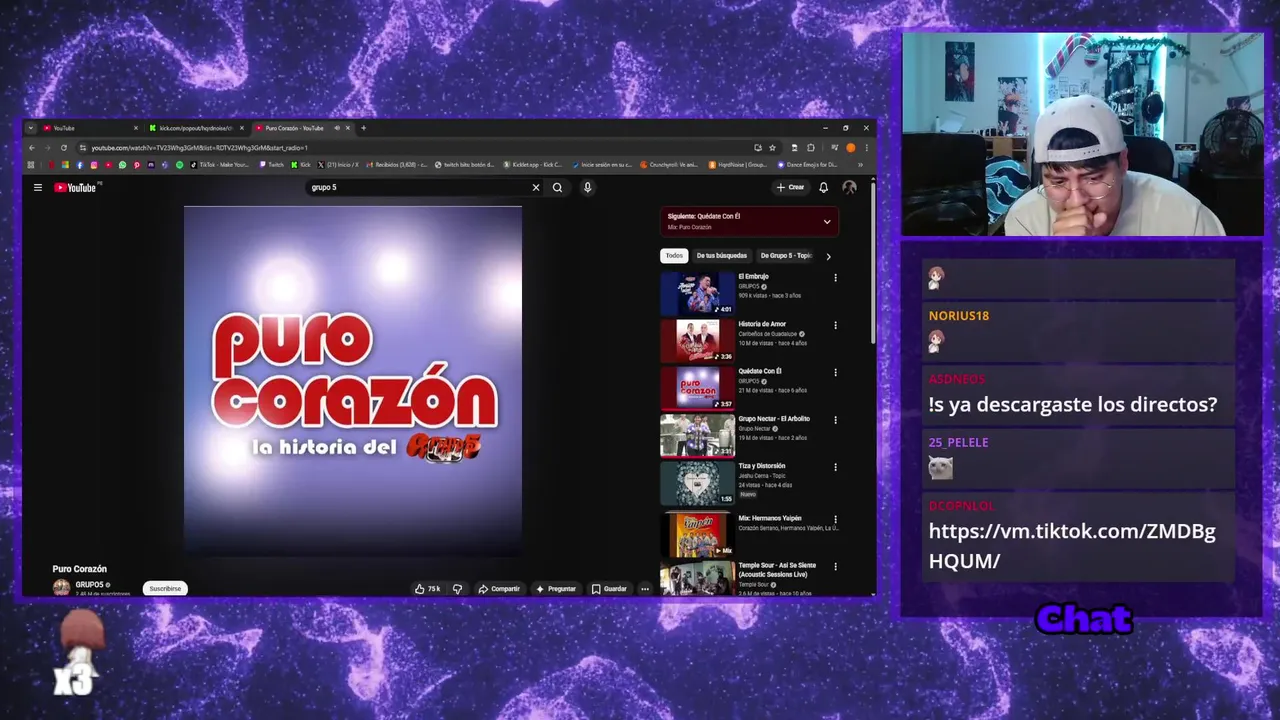Select the 'De tus búsquedas' chip
The height and width of the screenshot is (720, 1280).
722,256
